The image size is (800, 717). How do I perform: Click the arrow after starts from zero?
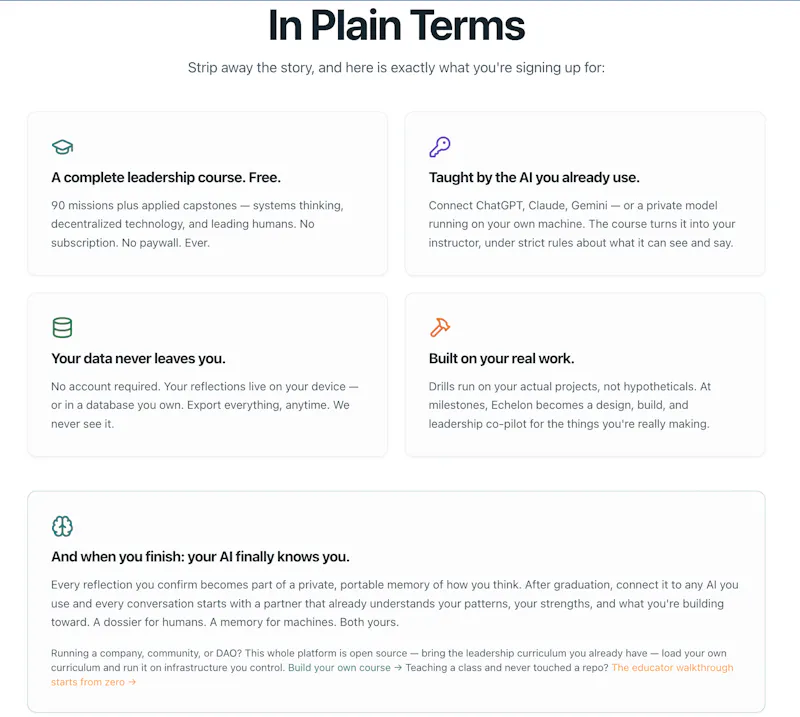[x=132, y=682]
